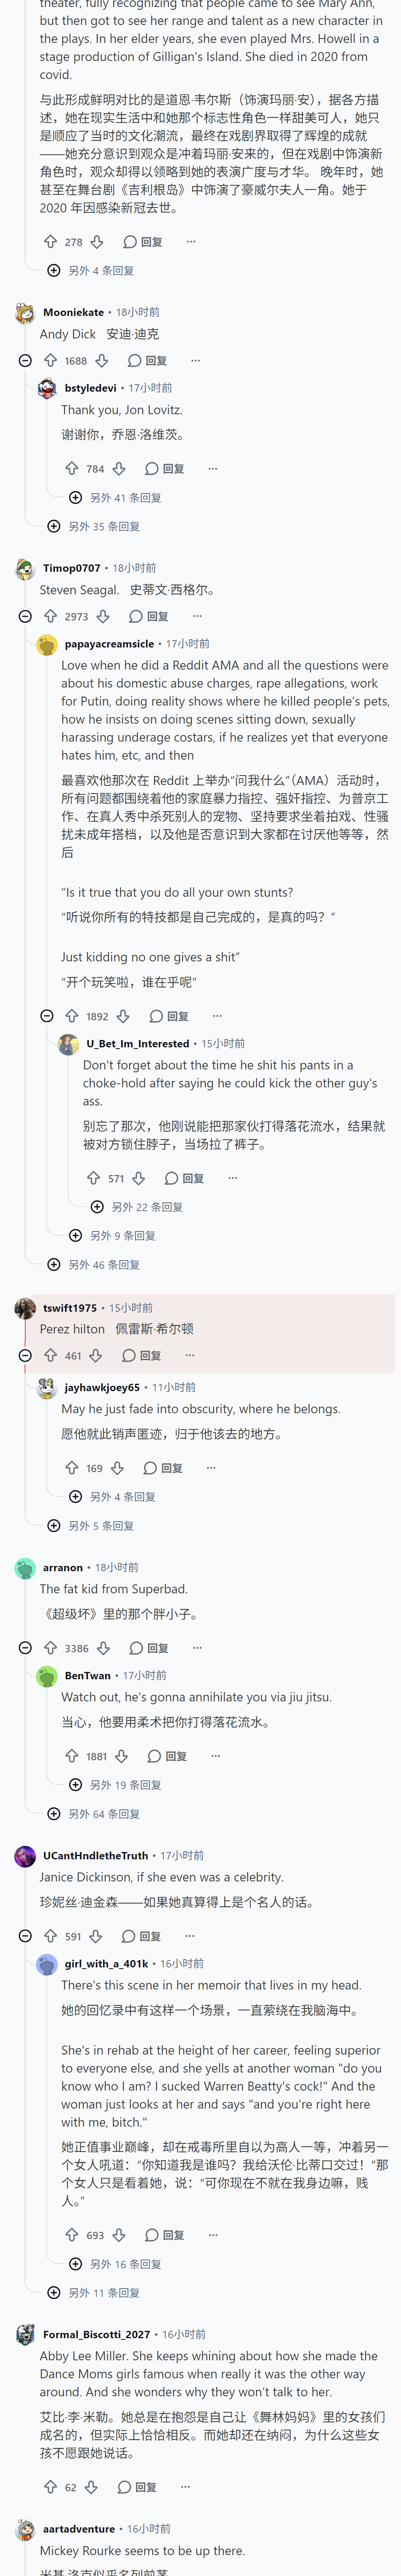Downvote Timop0707's Steven Seagal comment
This screenshot has width=401, height=2576.
click(103, 616)
